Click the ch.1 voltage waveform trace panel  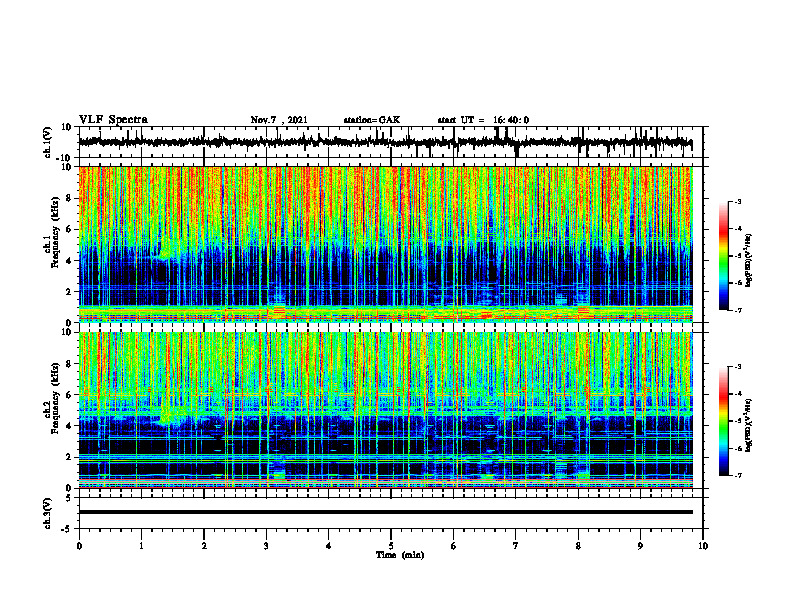[391, 142]
